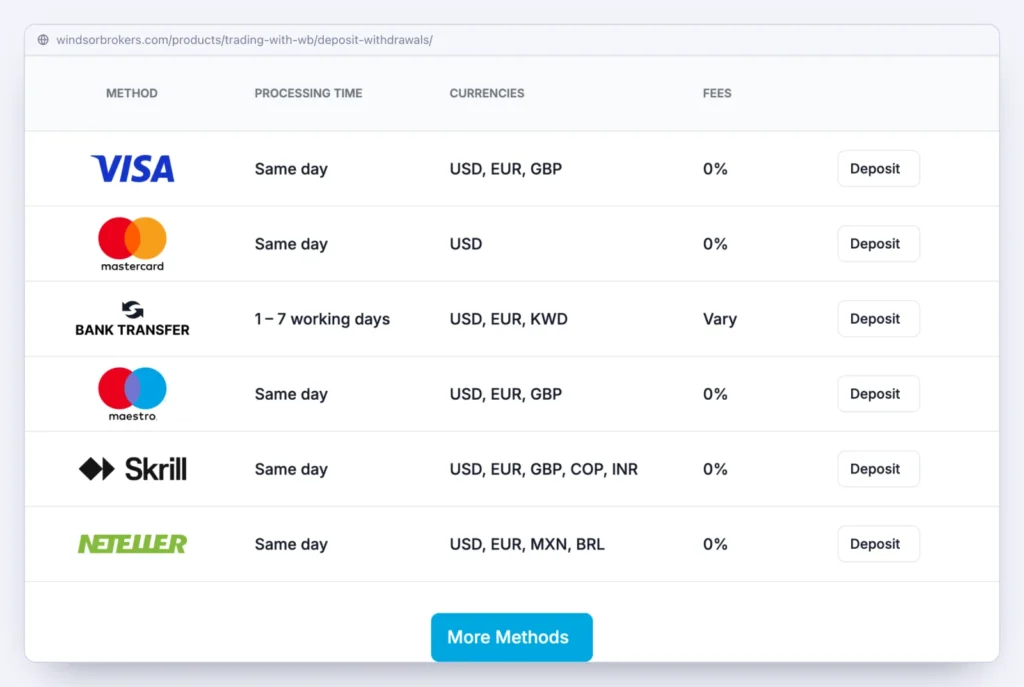Select the Maestro logo

coord(133,394)
